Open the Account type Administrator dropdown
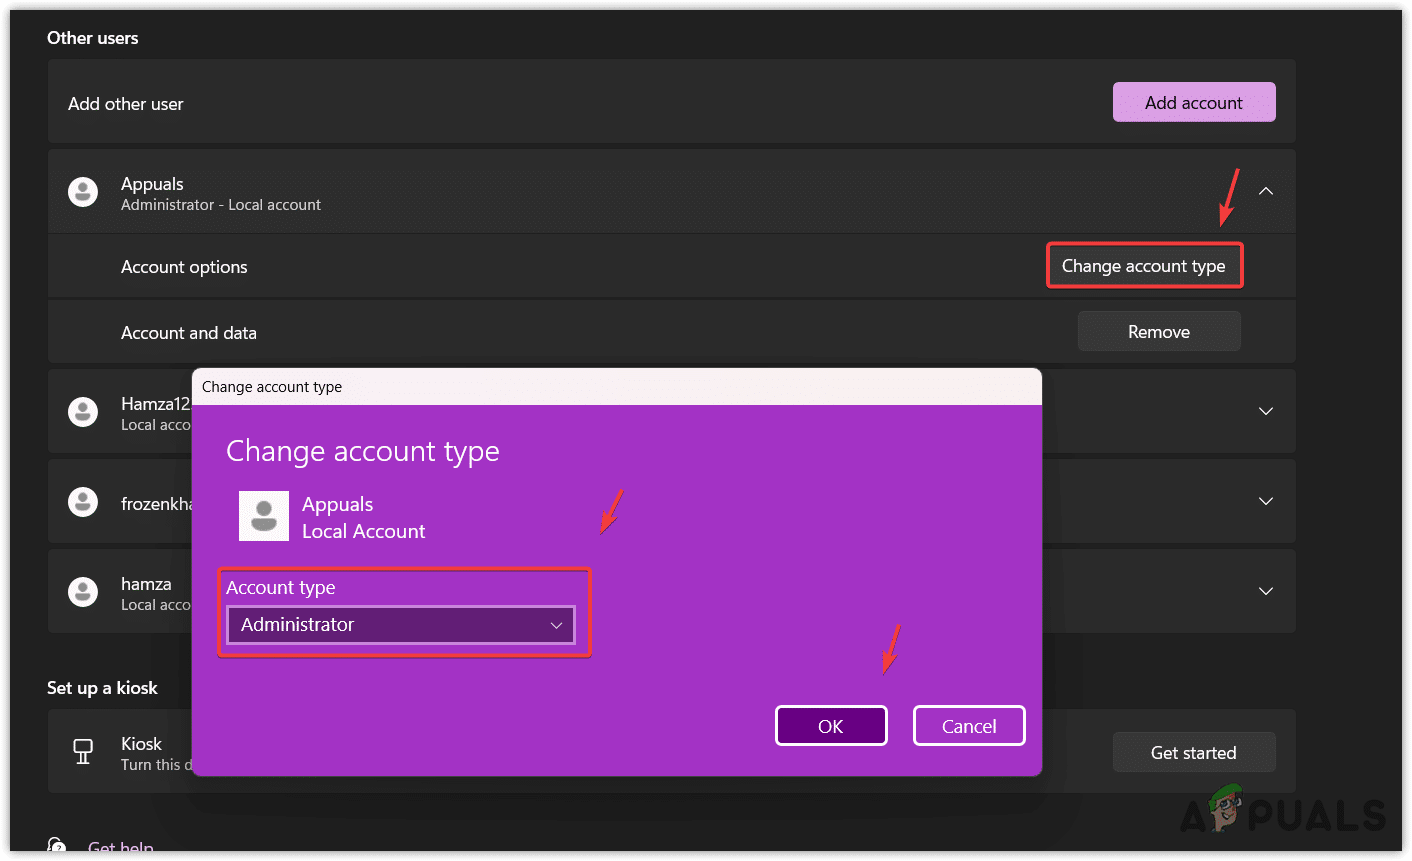Screen dimensions: 1412x861 click(x=401, y=625)
